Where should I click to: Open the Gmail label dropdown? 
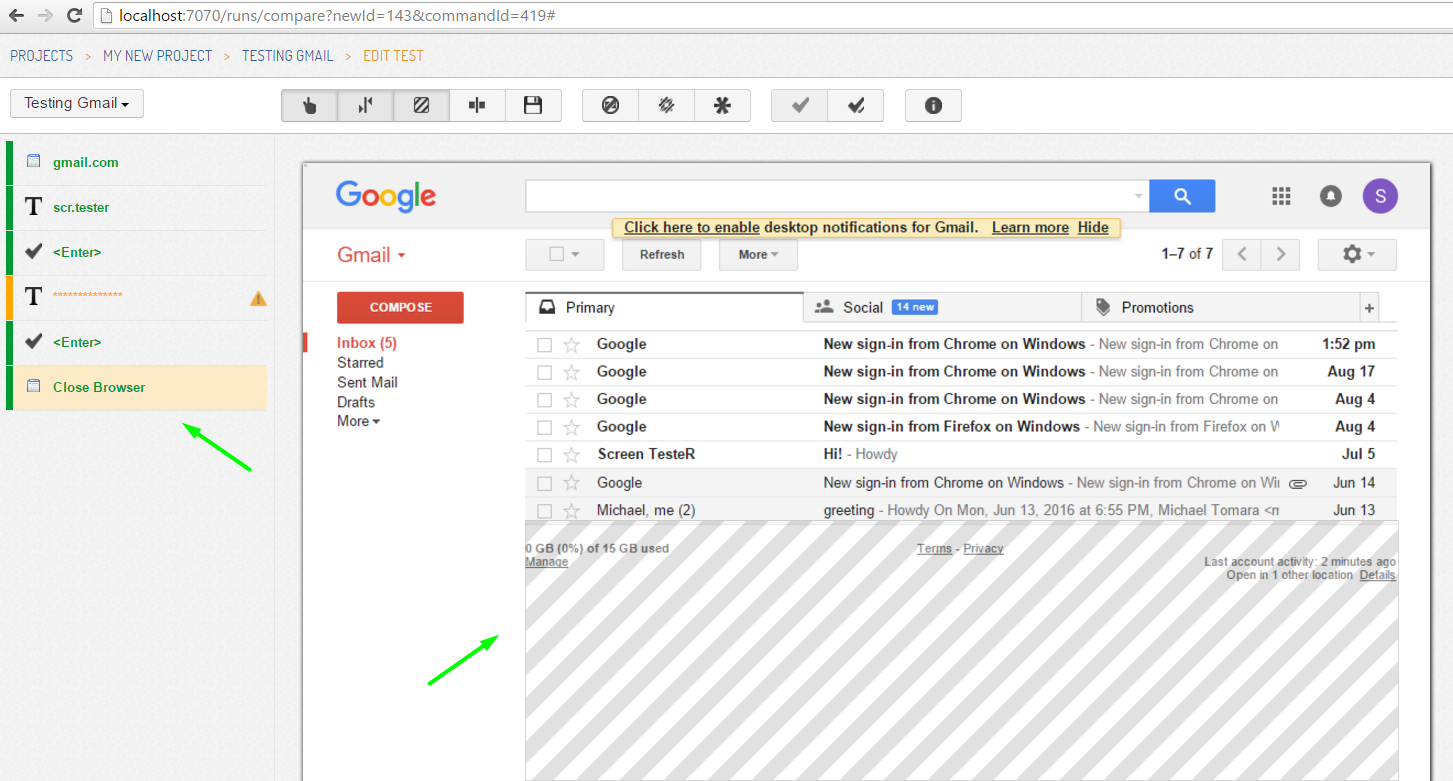click(x=371, y=255)
